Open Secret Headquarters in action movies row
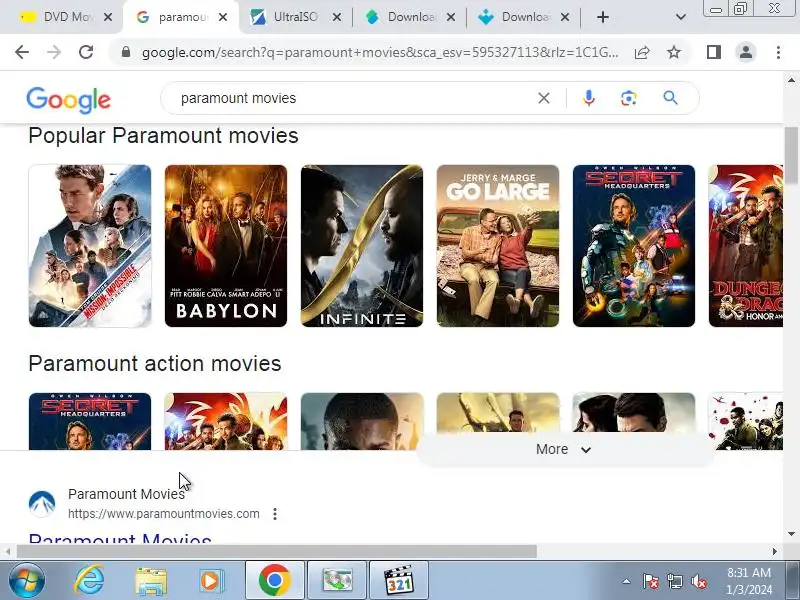The image size is (800, 600). tap(90, 421)
